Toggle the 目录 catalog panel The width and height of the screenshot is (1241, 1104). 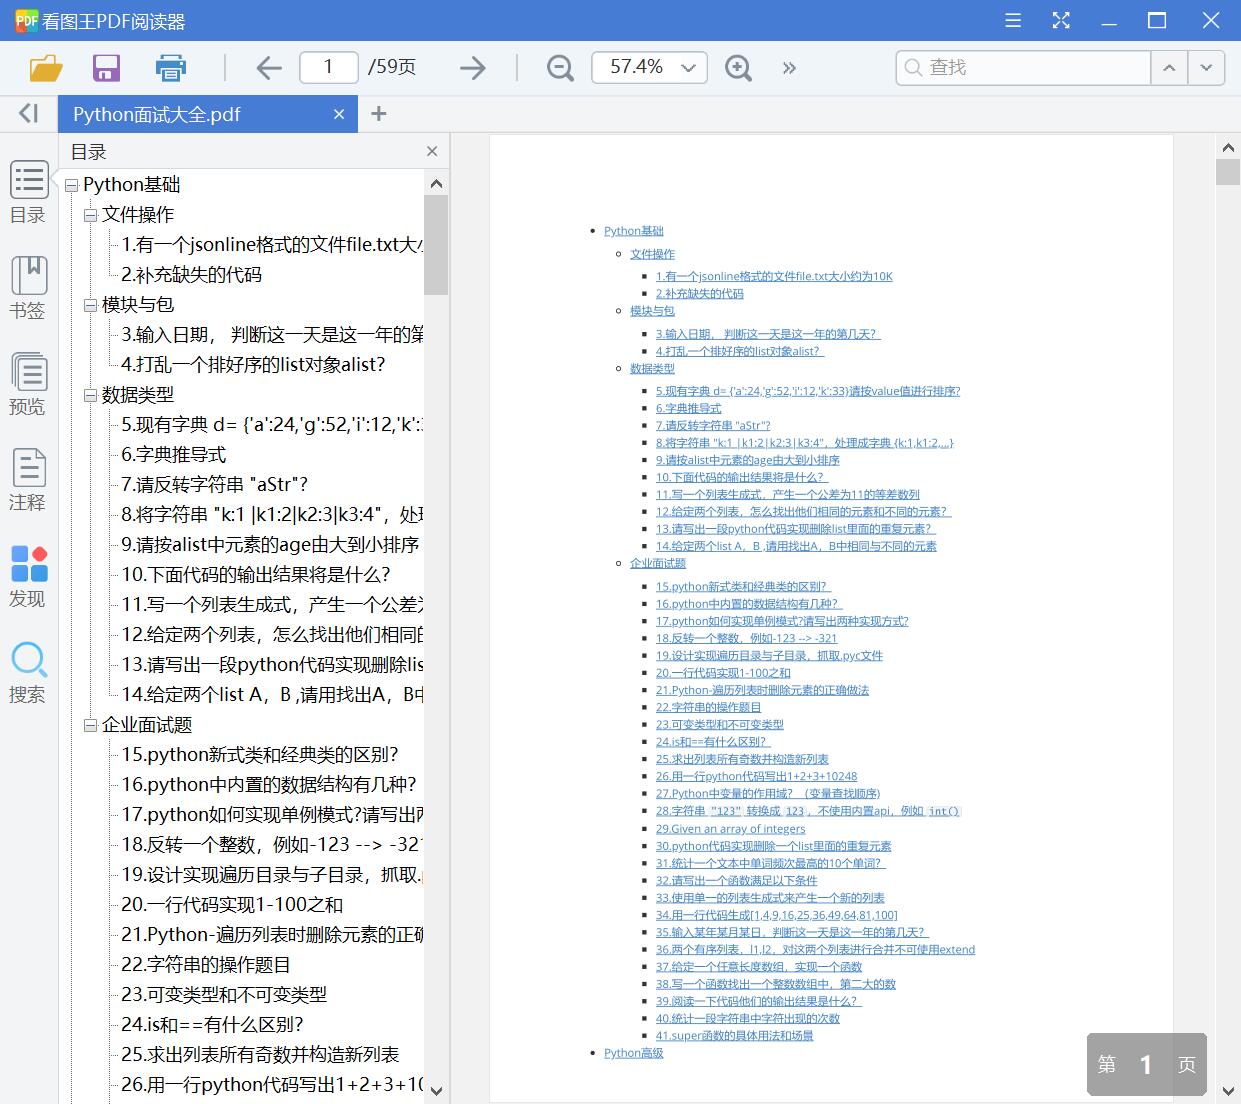click(29, 192)
